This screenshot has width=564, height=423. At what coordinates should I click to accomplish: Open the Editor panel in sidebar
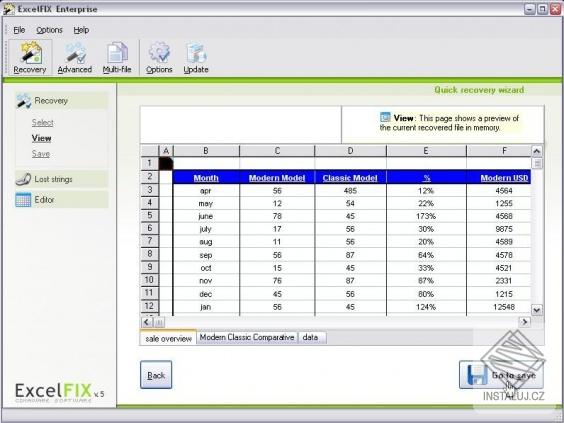click(62, 200)
